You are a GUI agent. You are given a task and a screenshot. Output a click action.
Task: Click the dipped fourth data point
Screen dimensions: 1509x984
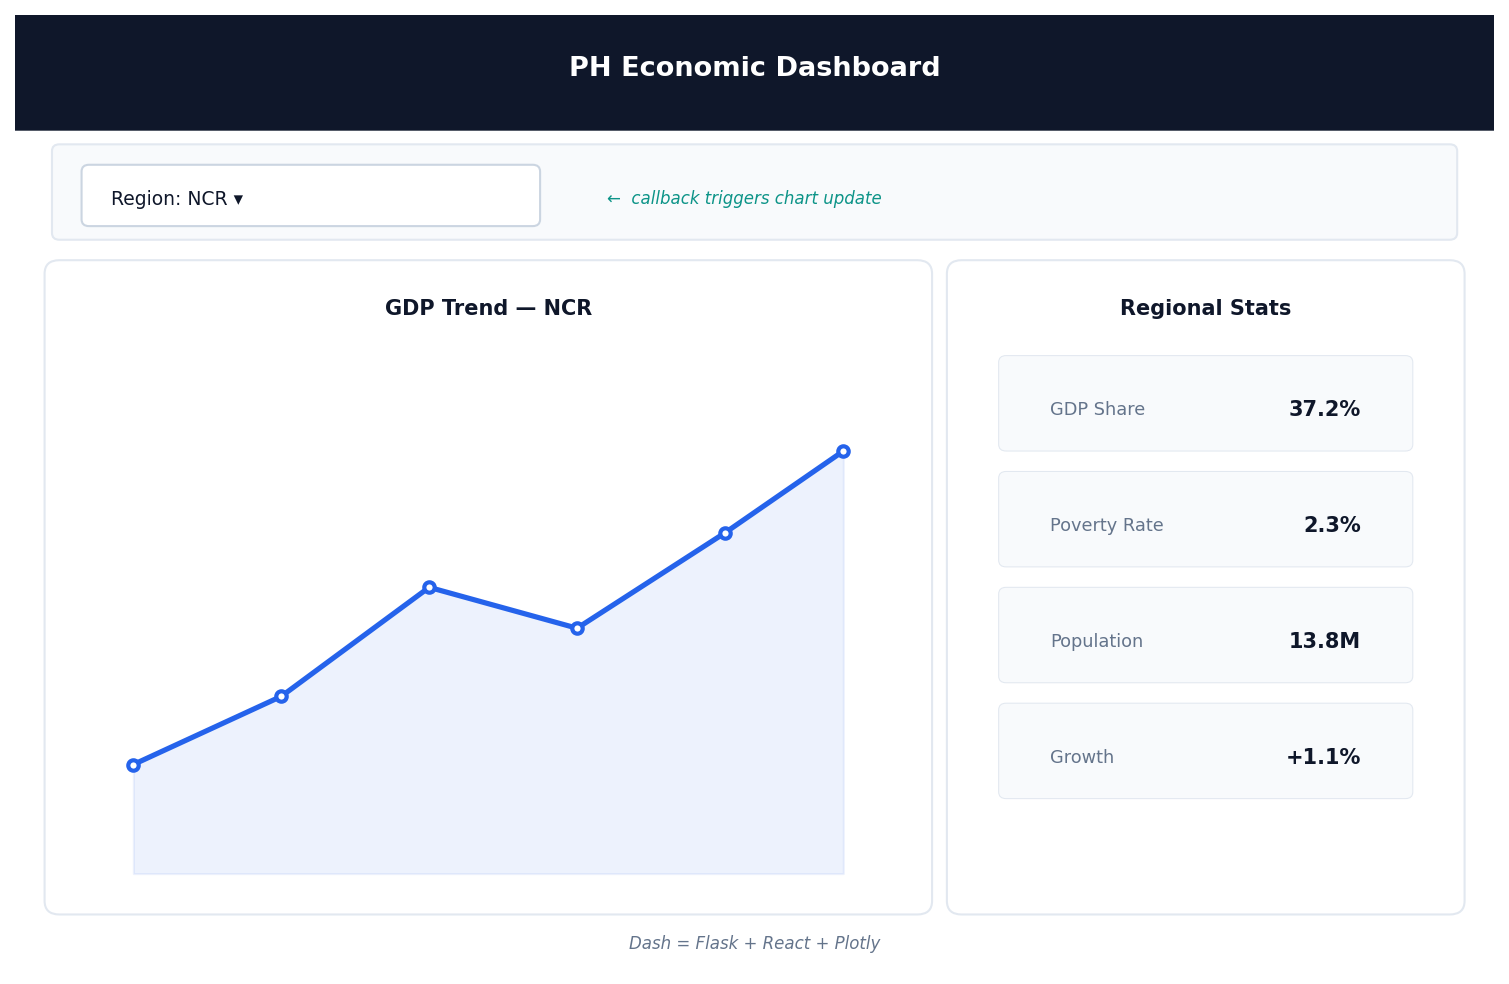[577, 627]
